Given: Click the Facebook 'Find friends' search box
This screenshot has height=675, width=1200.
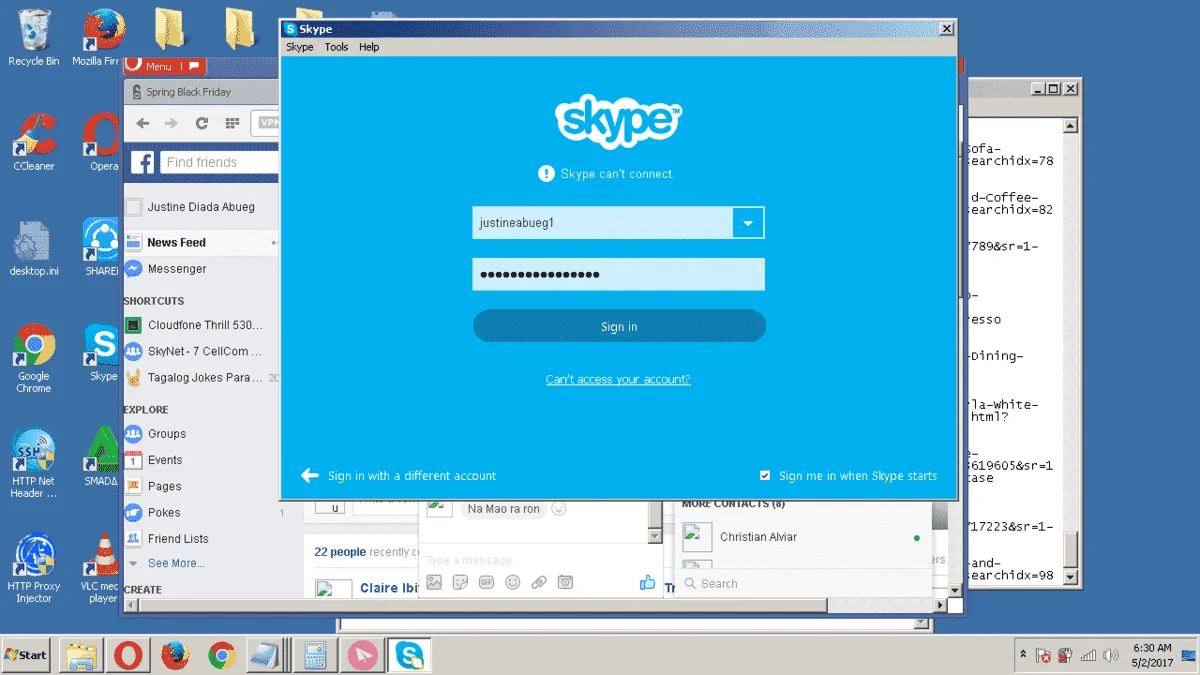Looking at the screenshot, I should tap(219, 162).
